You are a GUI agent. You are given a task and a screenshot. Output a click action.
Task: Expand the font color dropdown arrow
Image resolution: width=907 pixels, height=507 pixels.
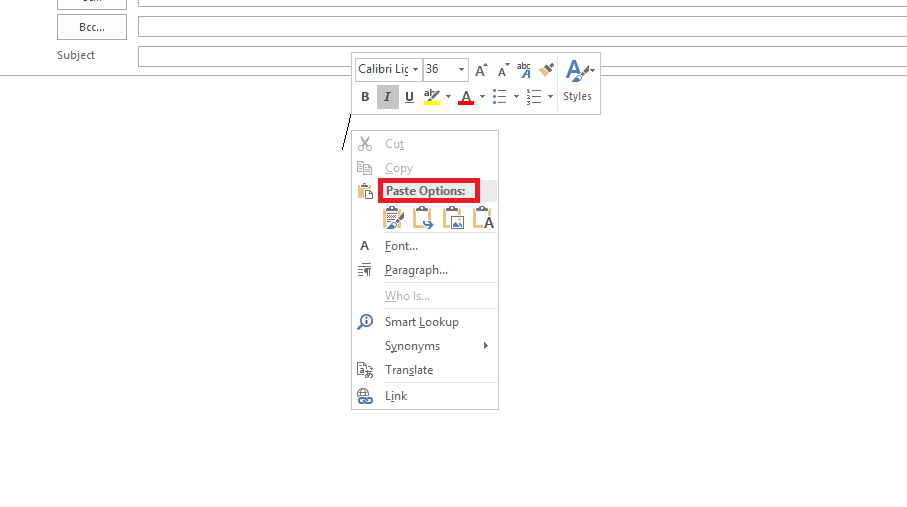(x=482, y=97)
